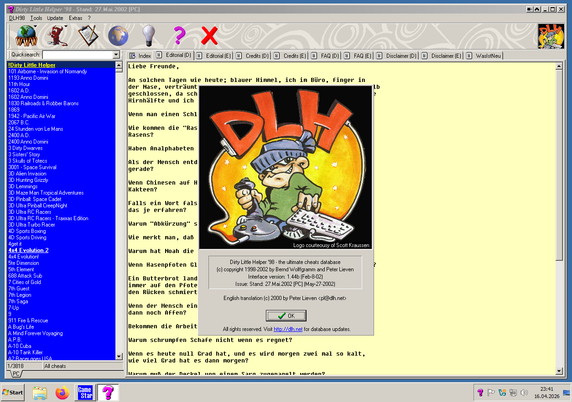Screen dimensions: 572x402
Task: Switch to the Disclaimer (D) tab
Action: (397, 56)
